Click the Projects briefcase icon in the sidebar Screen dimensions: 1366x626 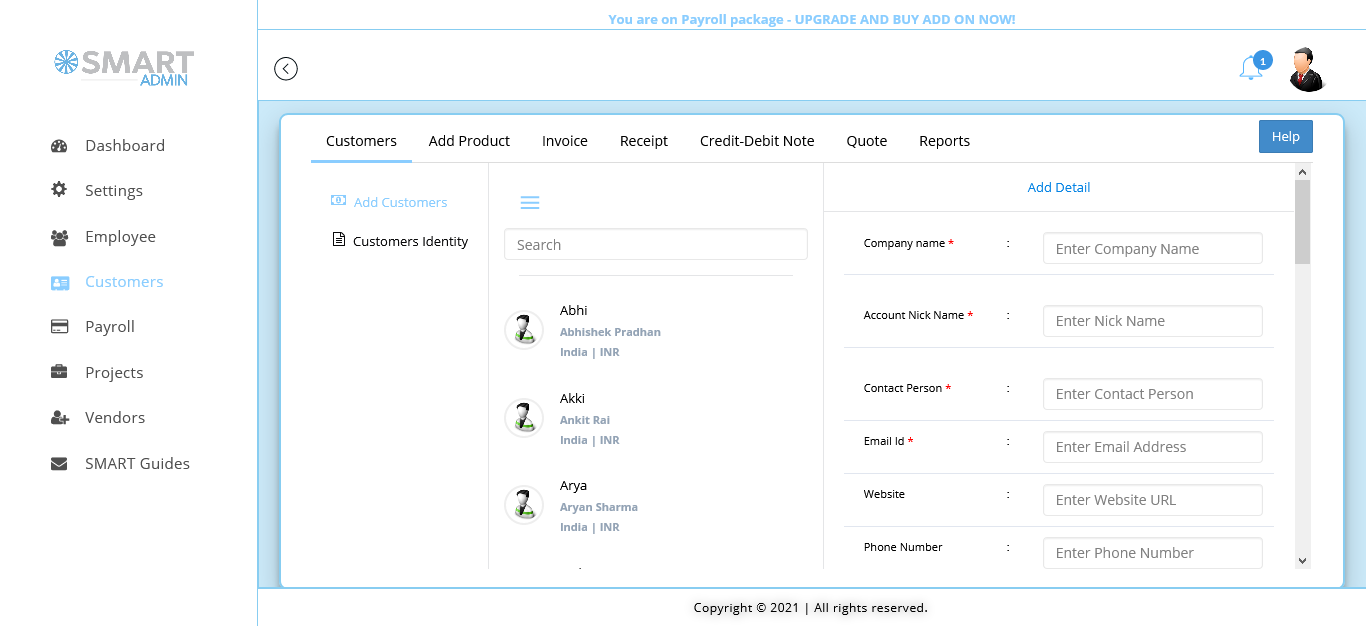[x=59, y=372]
